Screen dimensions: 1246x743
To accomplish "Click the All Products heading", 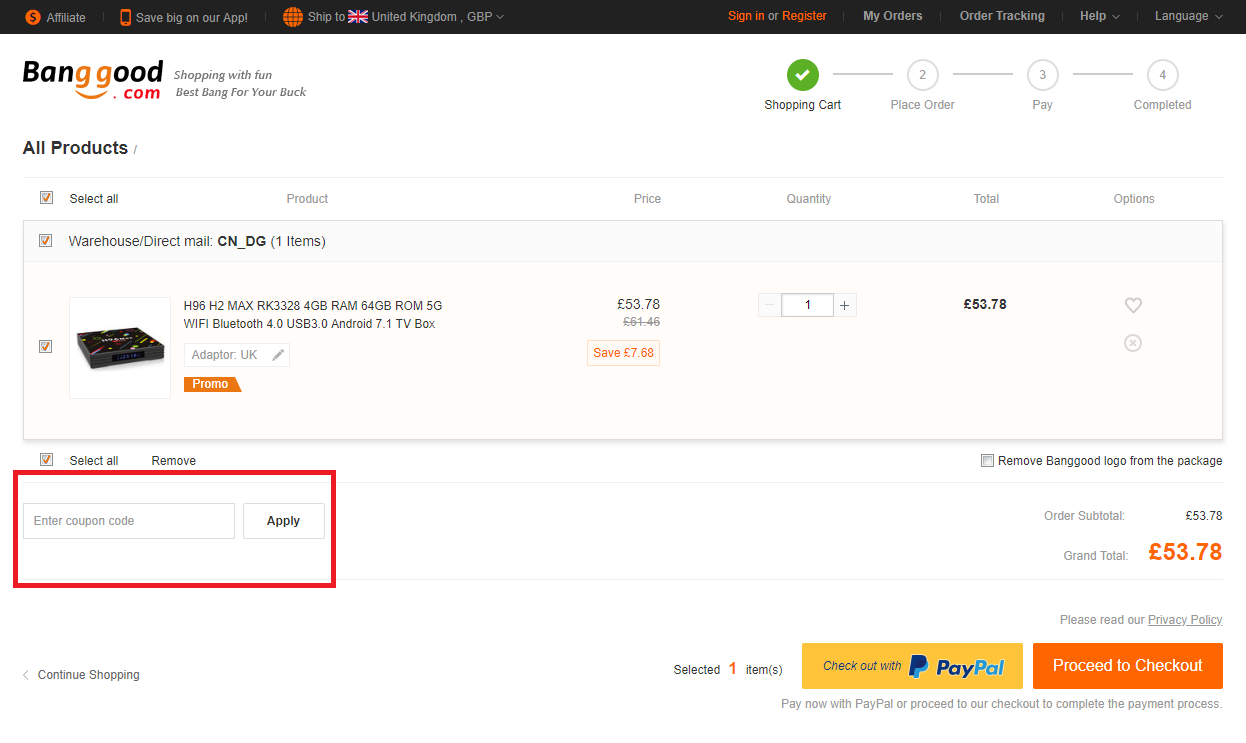I will tap(75, 148).
